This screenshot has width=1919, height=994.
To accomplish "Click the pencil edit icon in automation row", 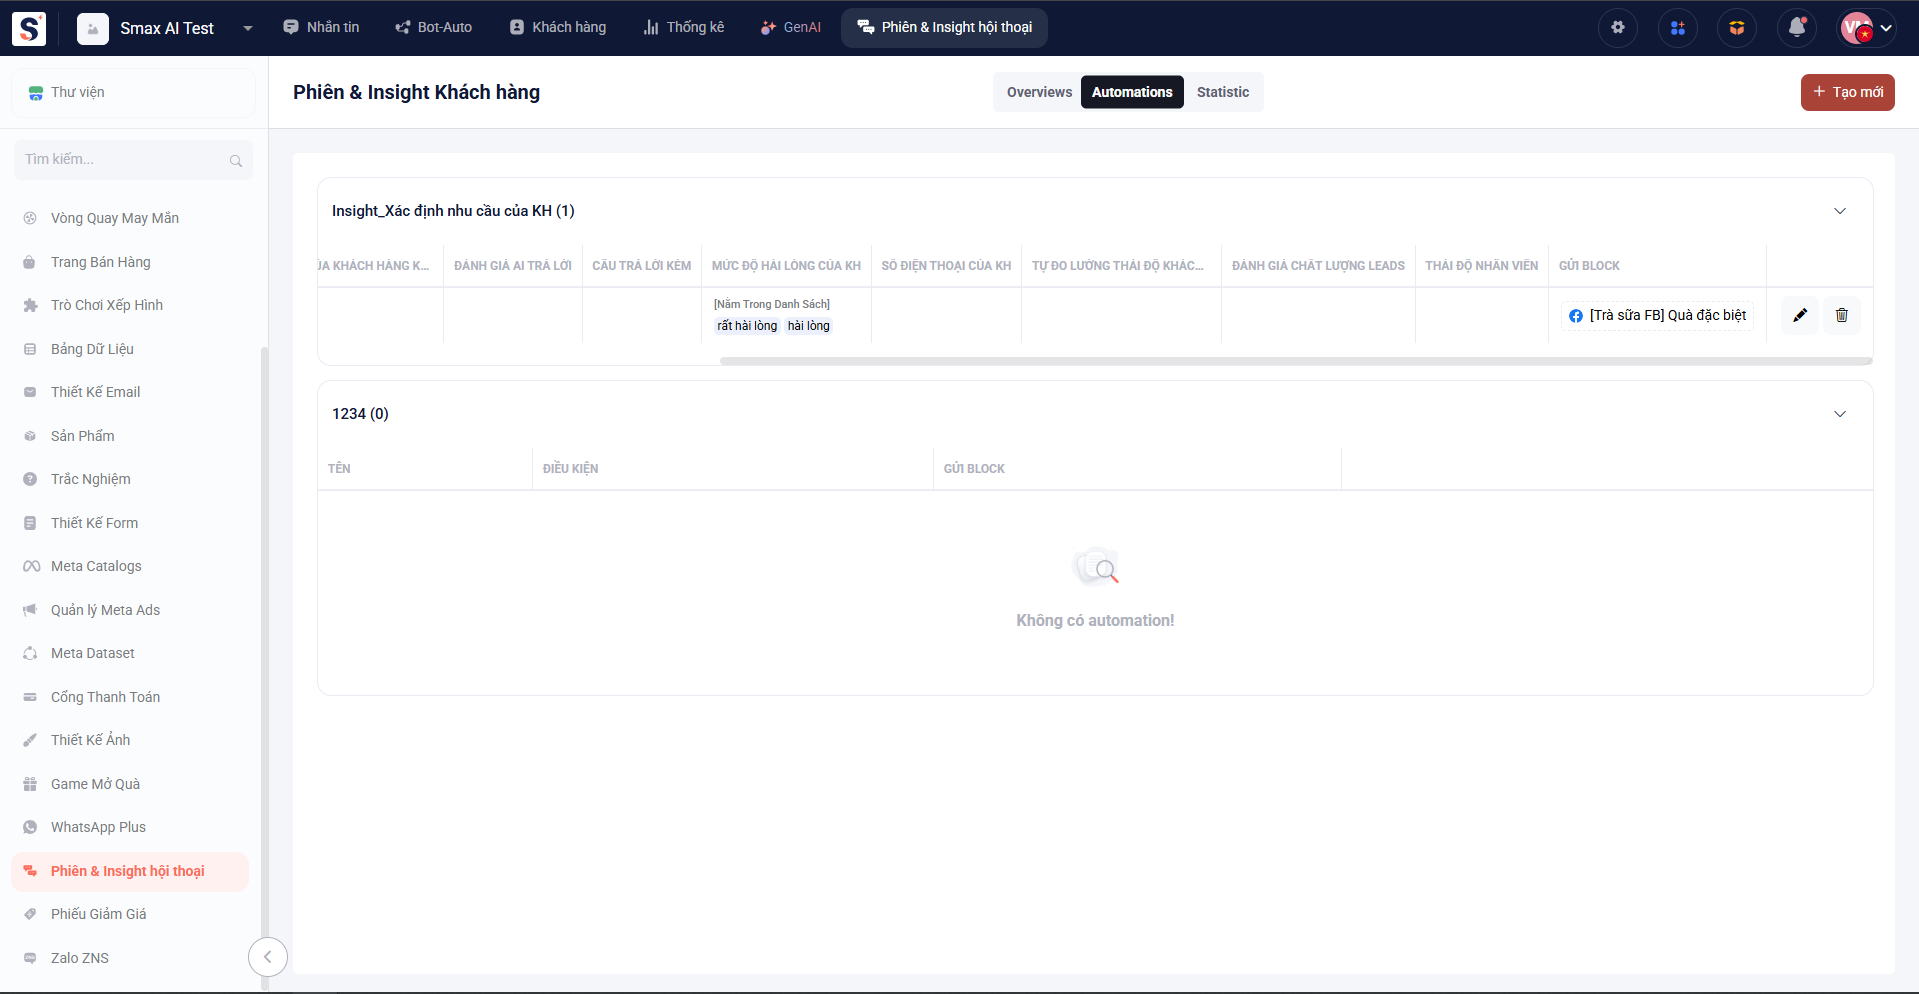I will (1800, 315).
